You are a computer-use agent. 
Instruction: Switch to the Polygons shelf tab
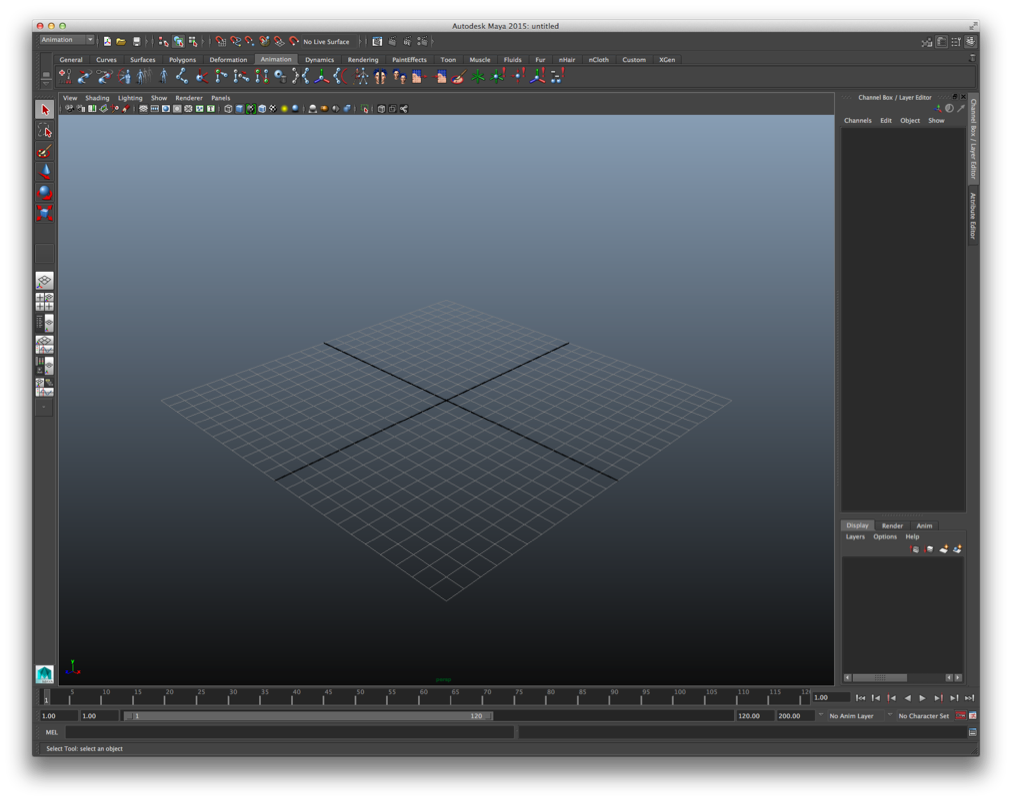point(182,60)
